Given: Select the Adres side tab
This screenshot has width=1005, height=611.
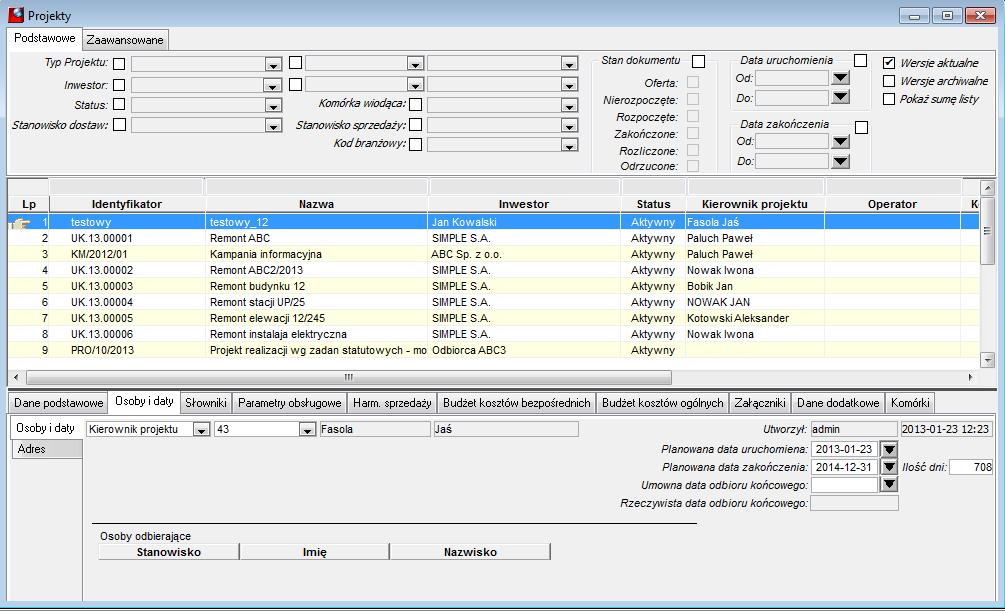Looking at the screenshot, I should coord(47,449).
